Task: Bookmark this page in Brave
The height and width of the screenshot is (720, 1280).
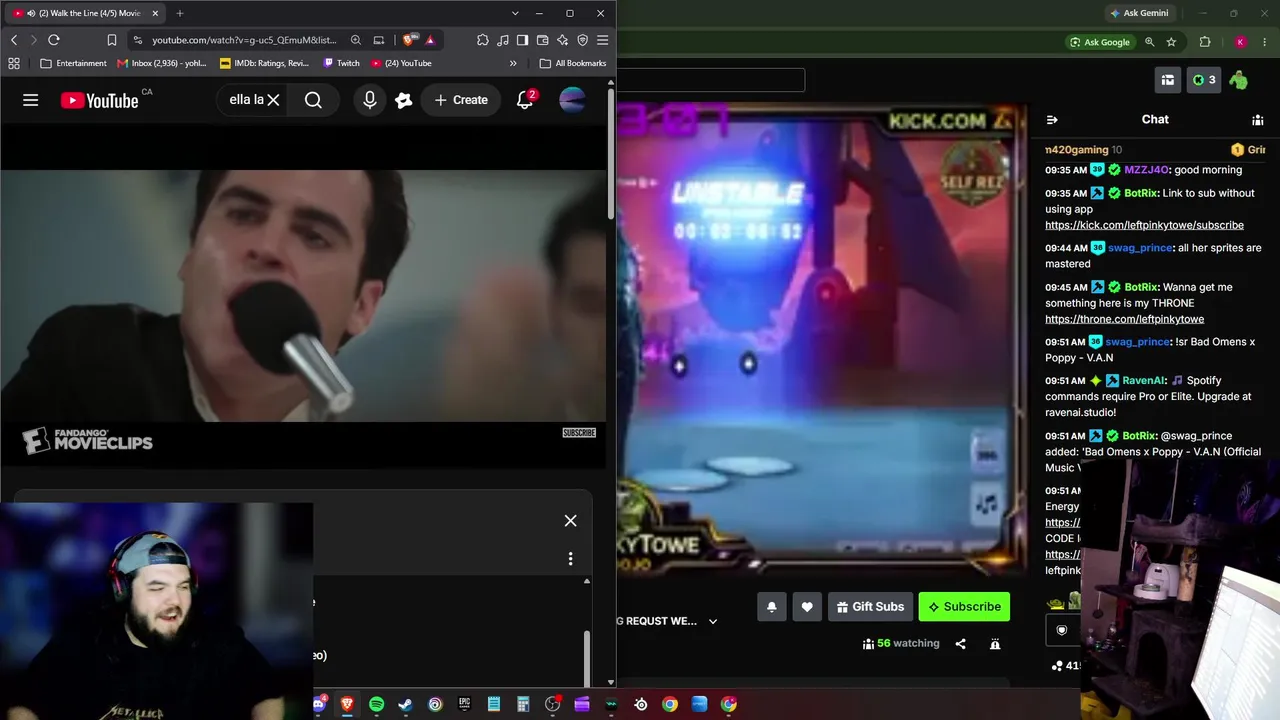Action: coord(112,40)
